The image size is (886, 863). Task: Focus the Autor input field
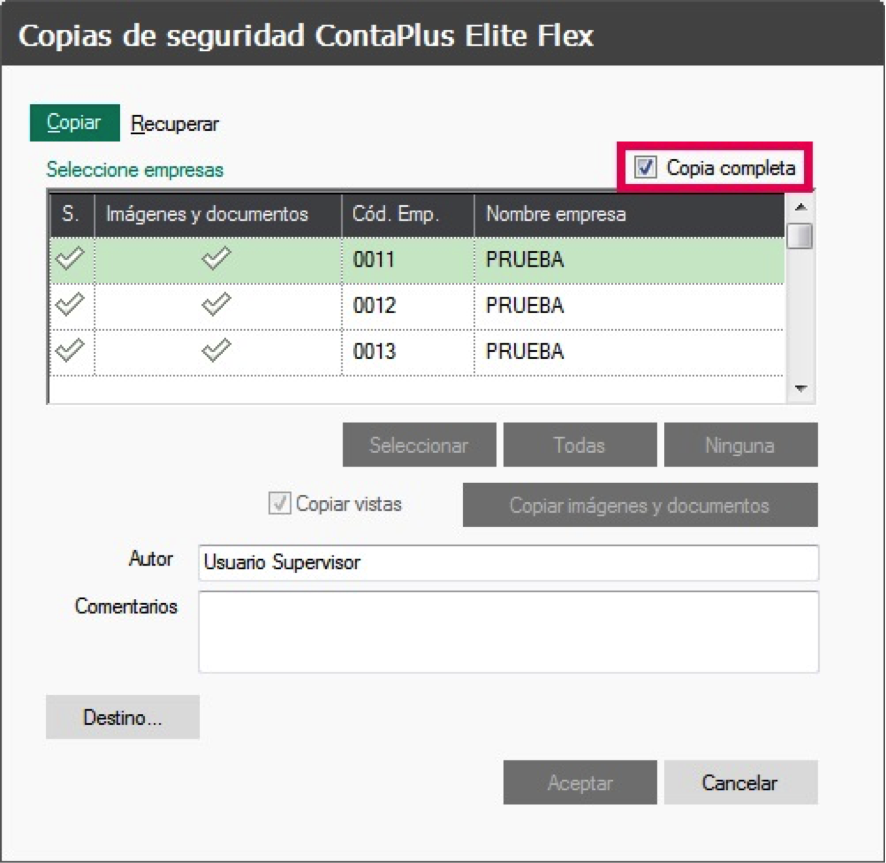(x=508, y=562)
